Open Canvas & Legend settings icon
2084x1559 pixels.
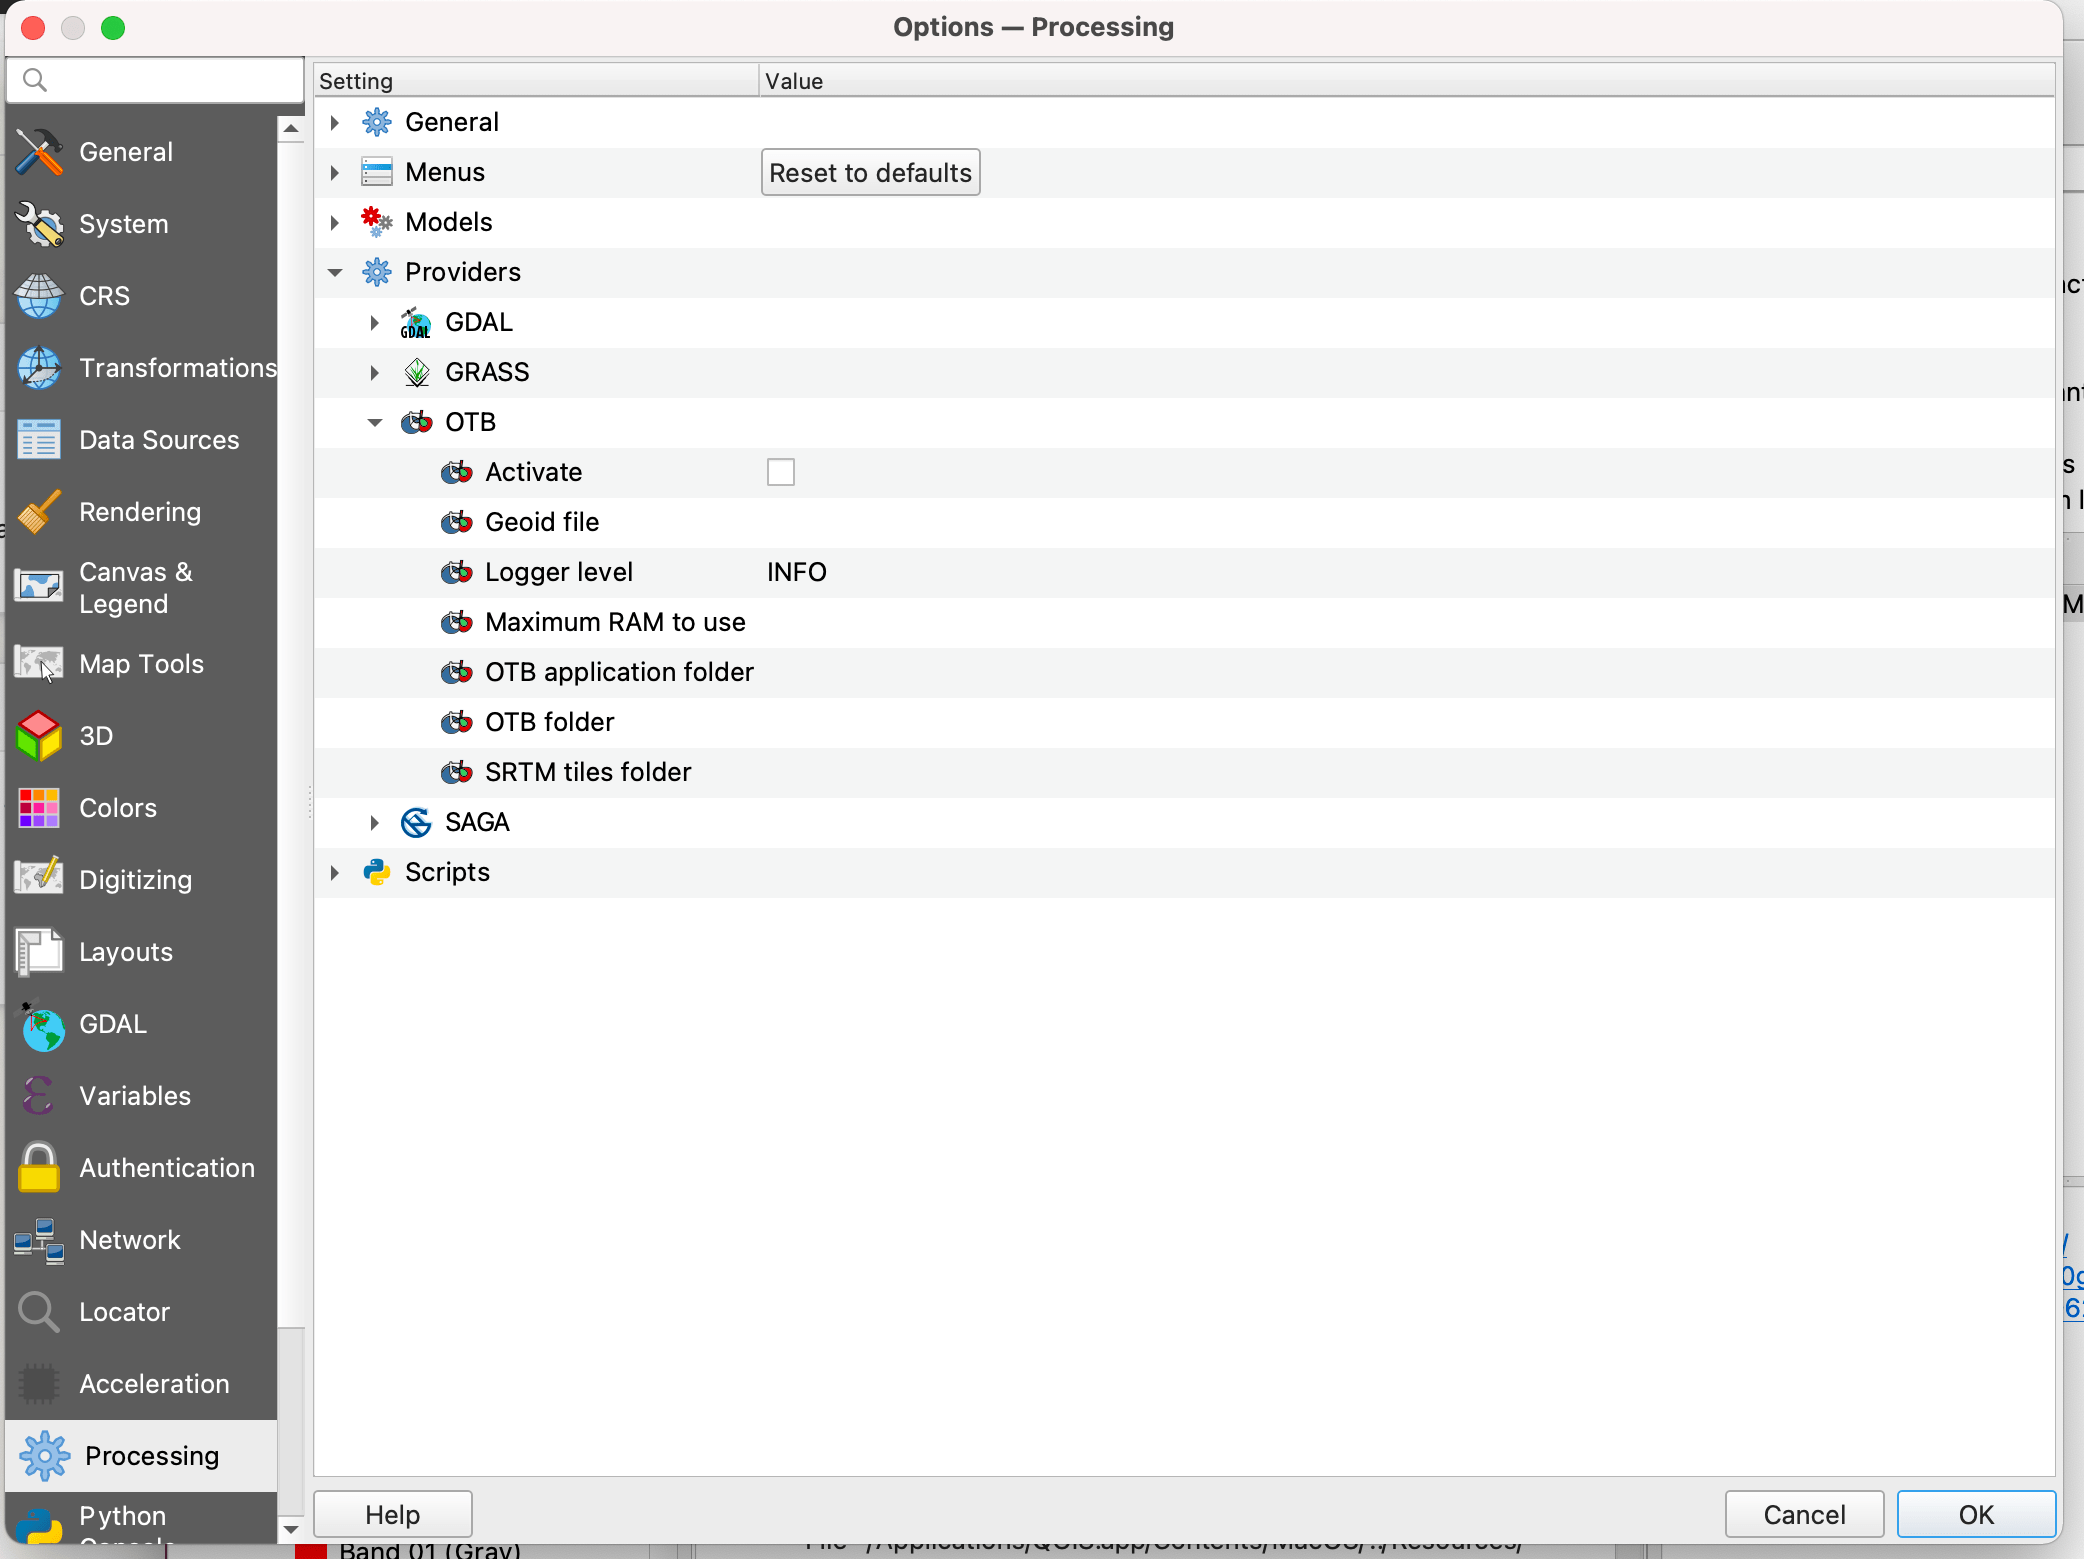pos(38,586)
